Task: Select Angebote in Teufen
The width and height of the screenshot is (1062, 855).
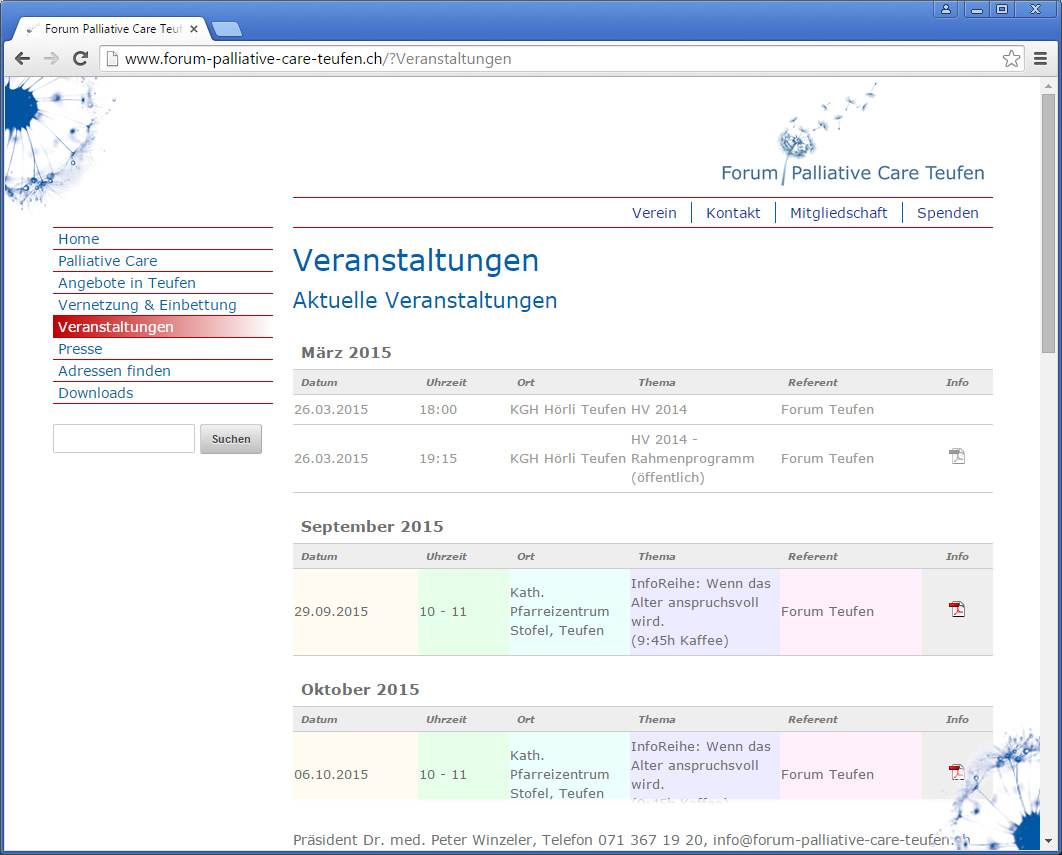Action: (x=127, y=283)
